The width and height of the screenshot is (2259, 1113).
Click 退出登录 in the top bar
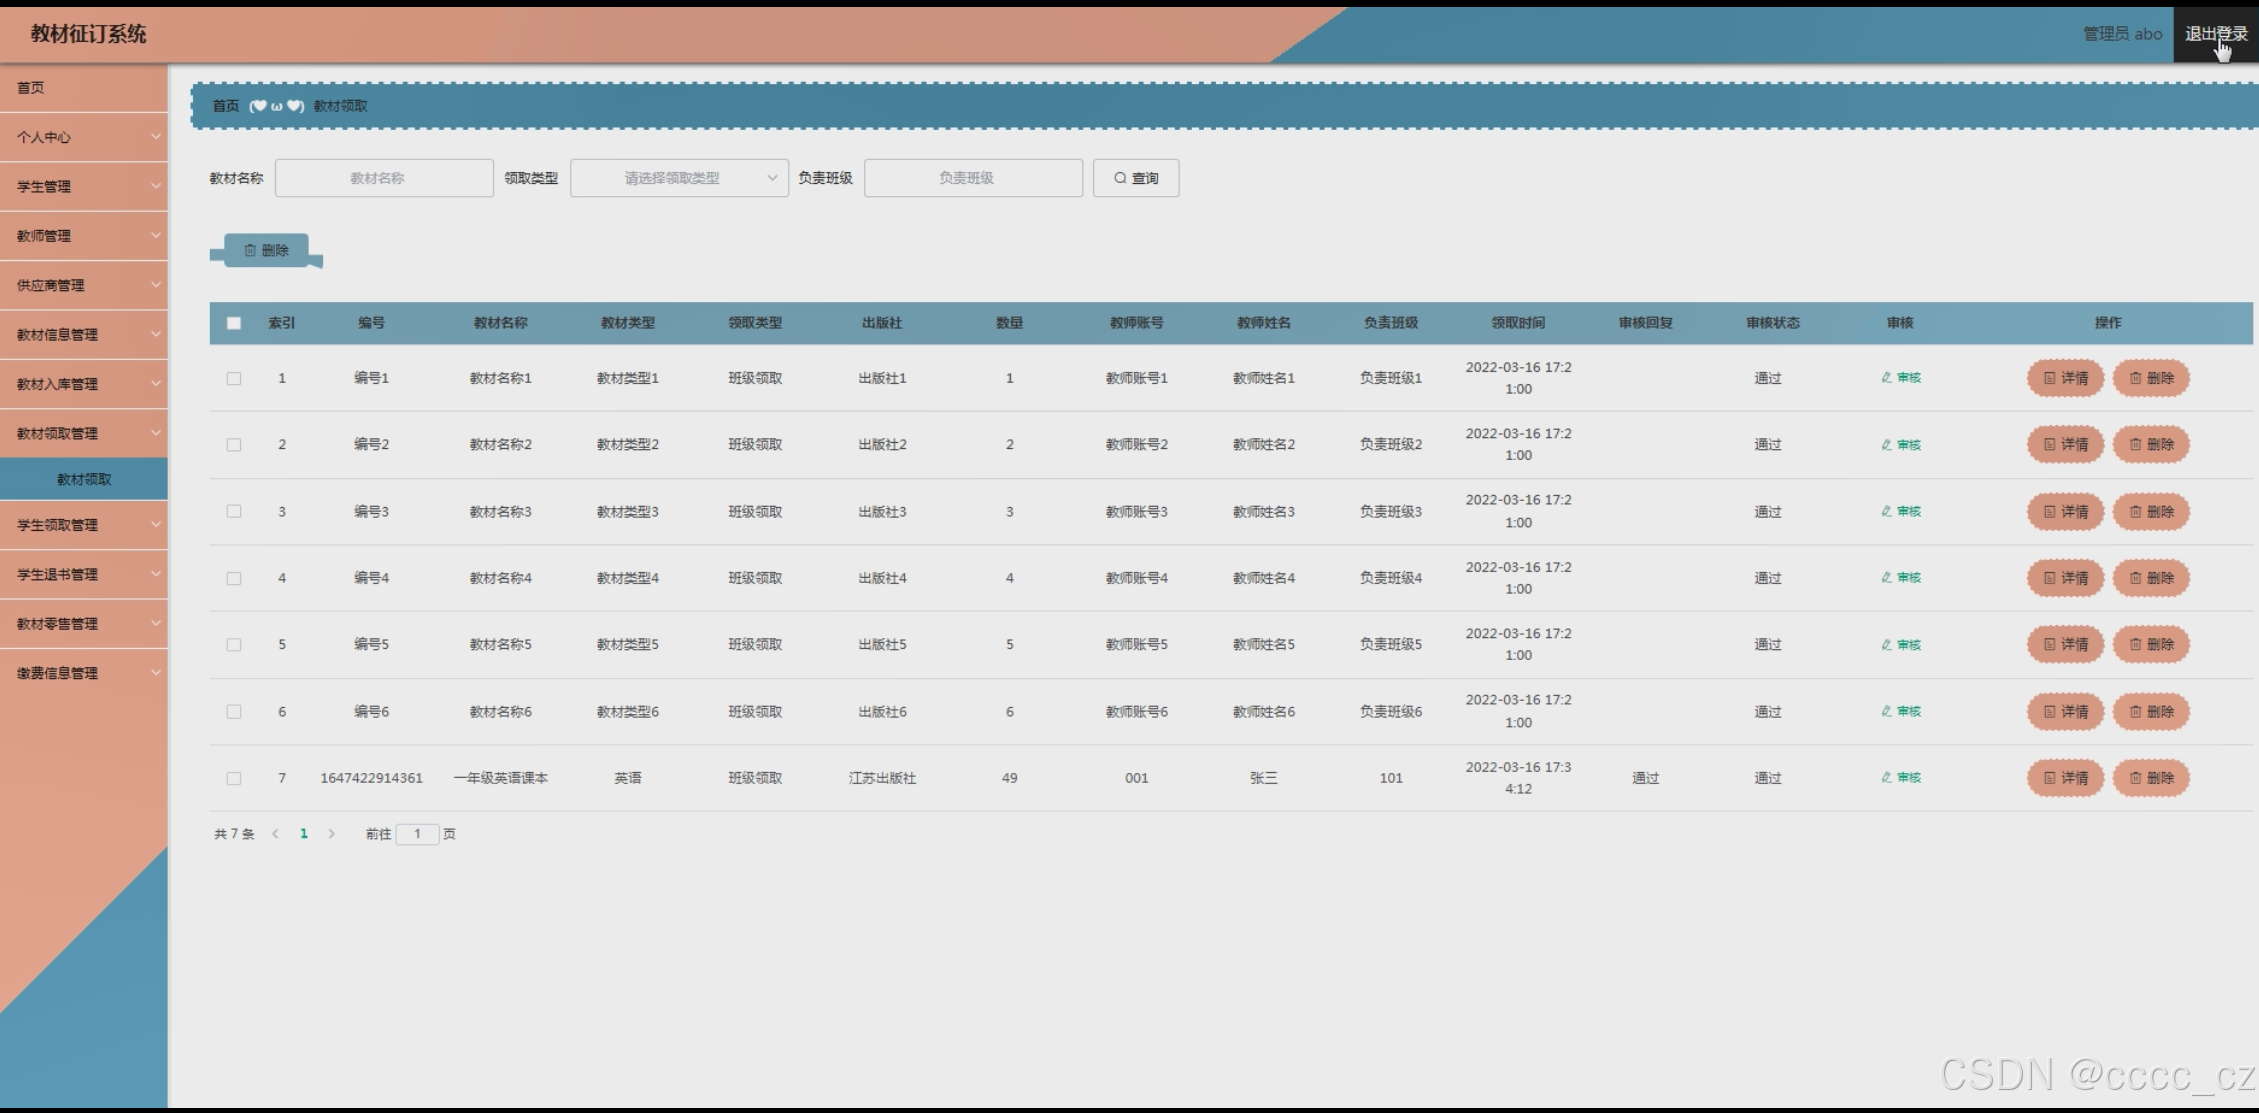(x=2215, y=34)
